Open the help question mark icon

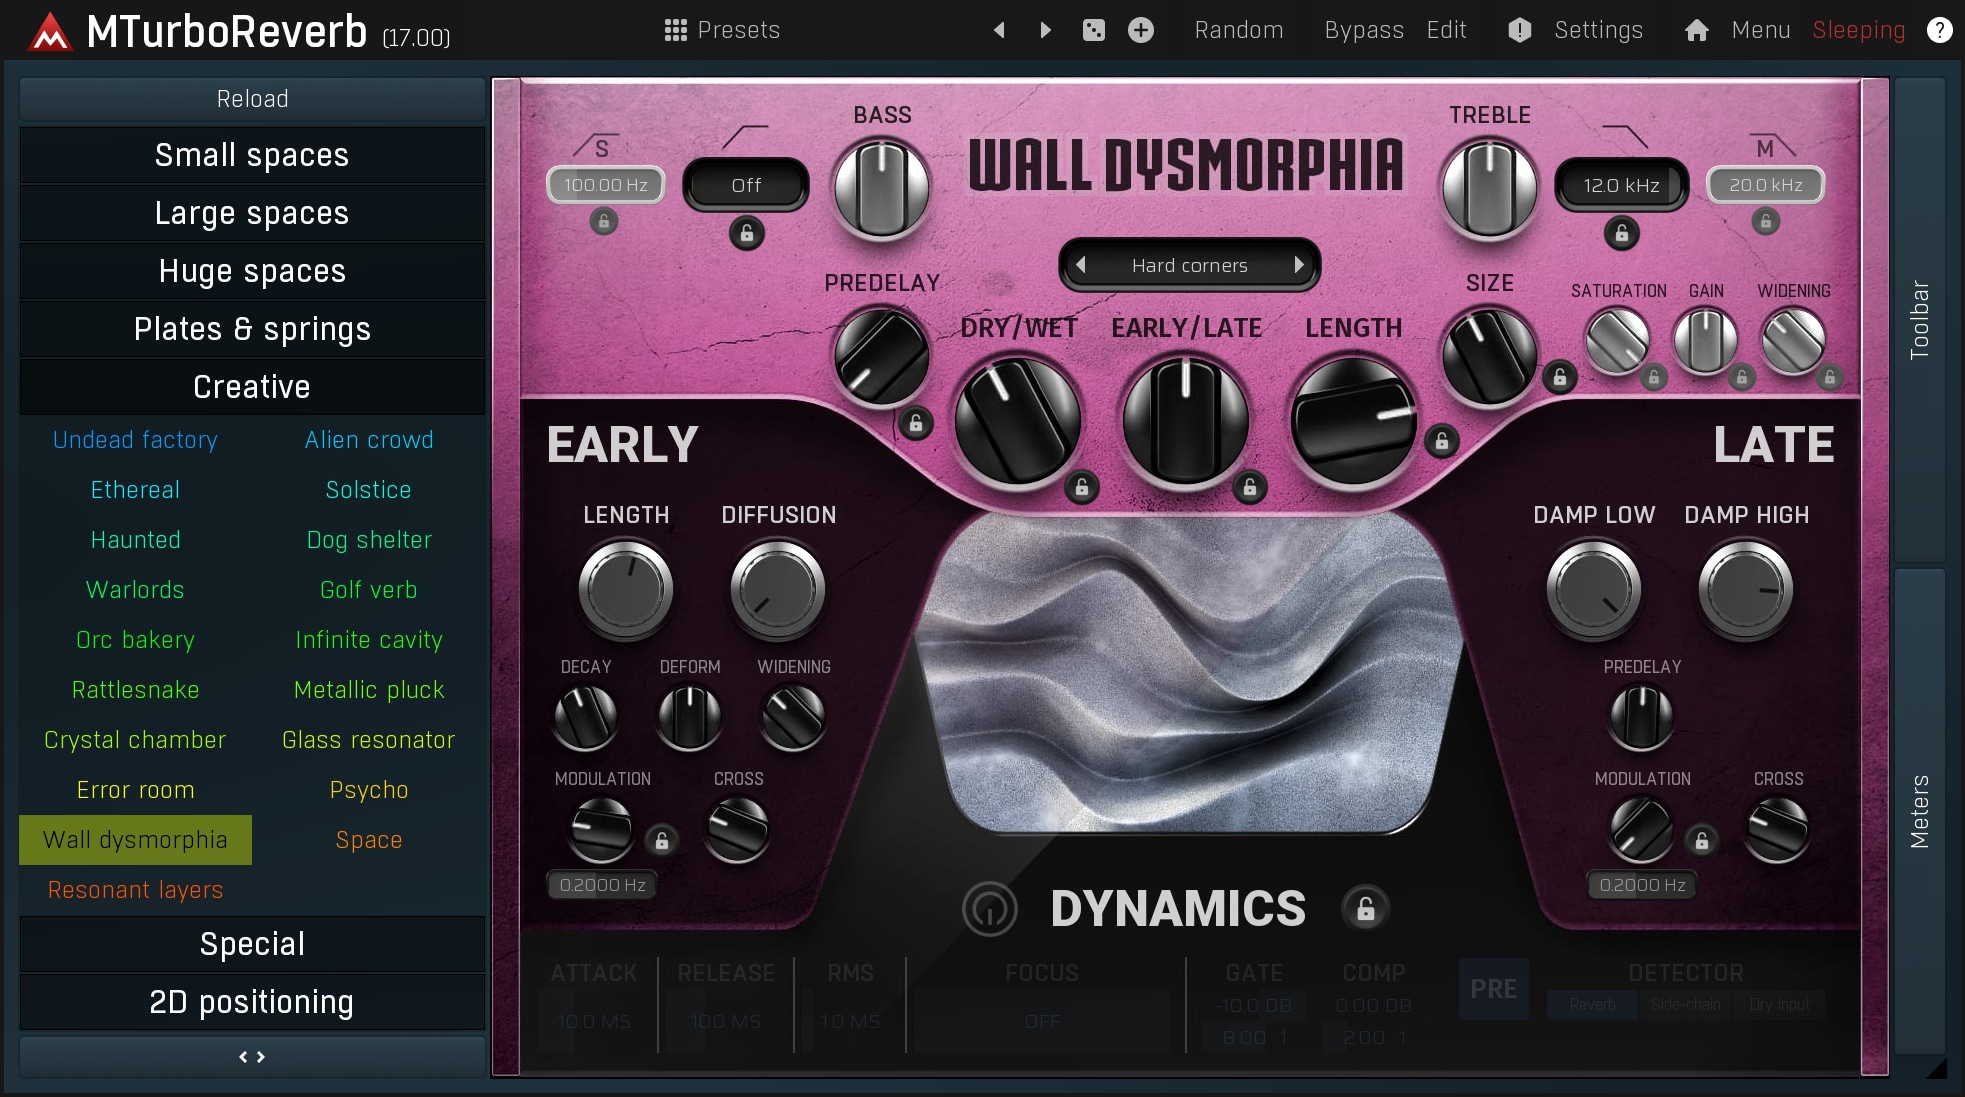1939,30
